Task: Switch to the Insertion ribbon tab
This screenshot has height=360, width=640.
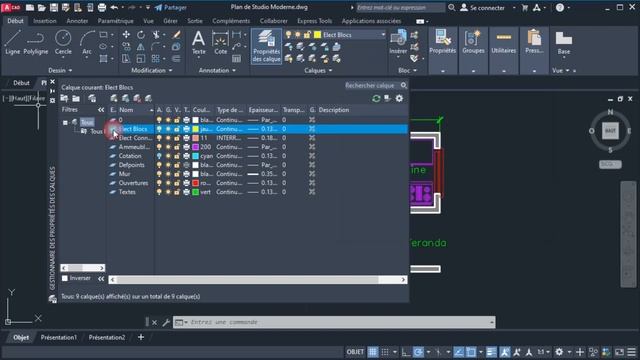Action: click(44, 21)
